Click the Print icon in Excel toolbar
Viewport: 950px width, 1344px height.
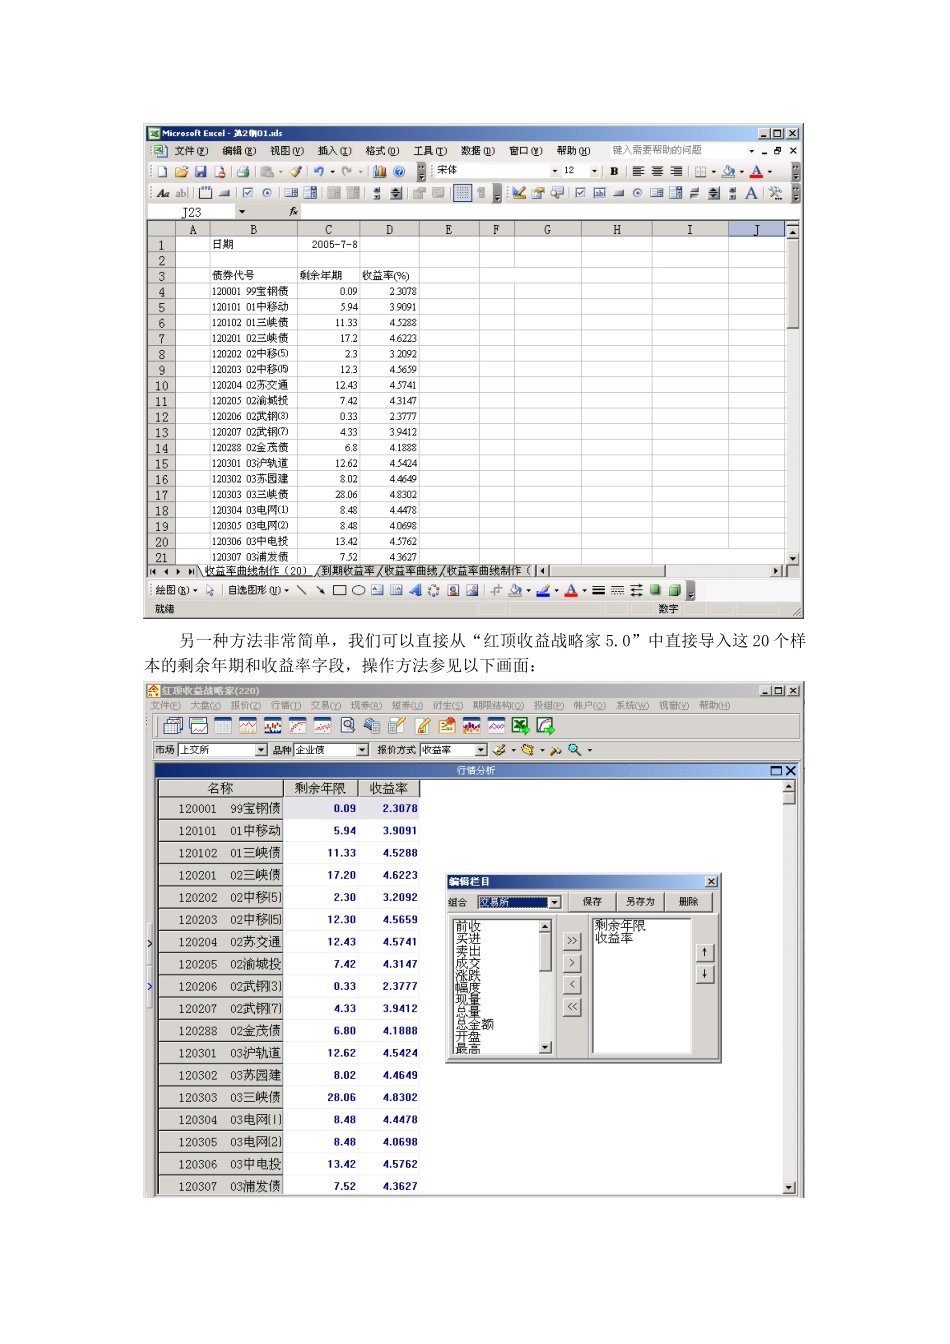(242, 172)
